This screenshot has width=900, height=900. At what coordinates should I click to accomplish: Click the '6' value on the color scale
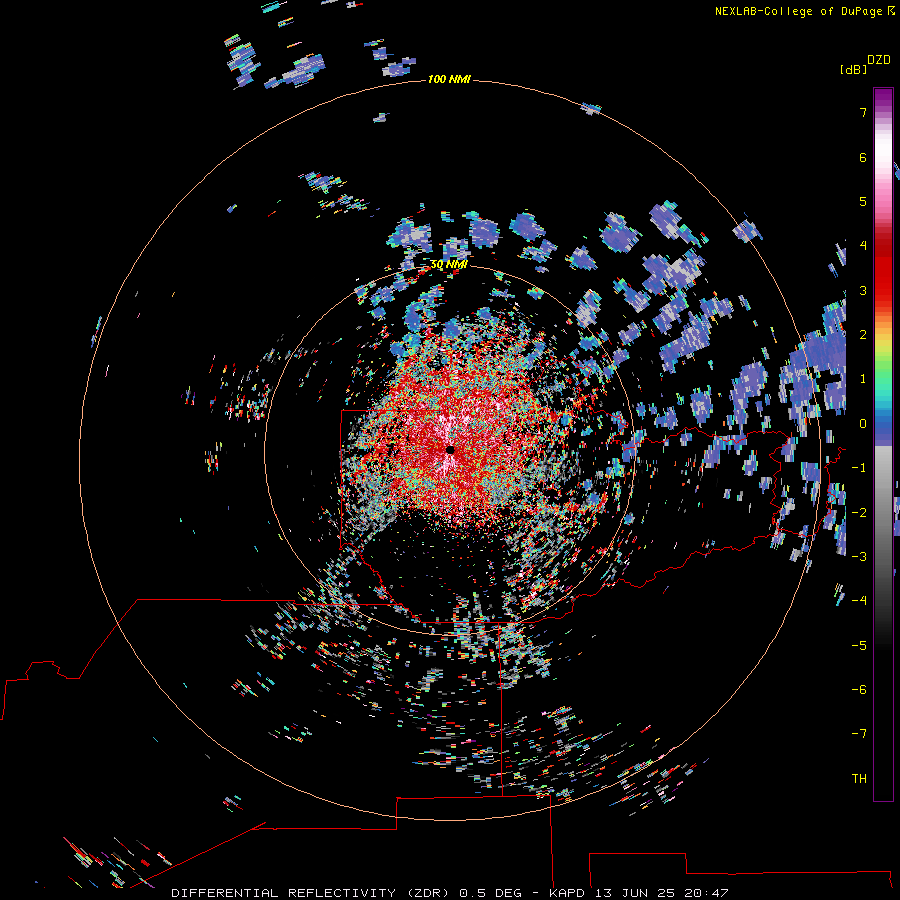[863, 157]
